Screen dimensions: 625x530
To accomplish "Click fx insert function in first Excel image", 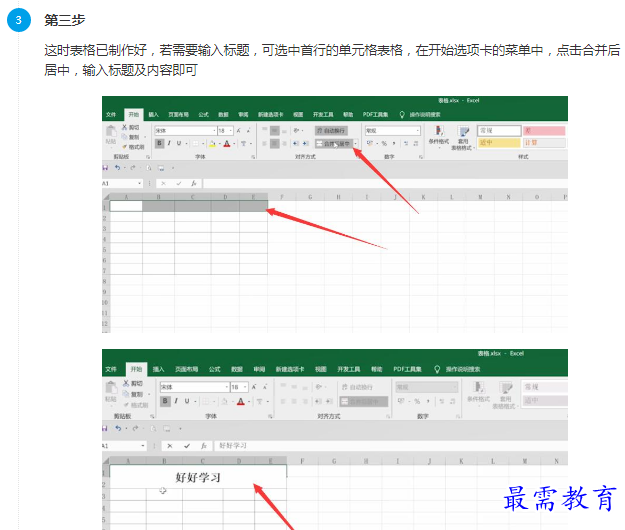I will tap(194, 184).
